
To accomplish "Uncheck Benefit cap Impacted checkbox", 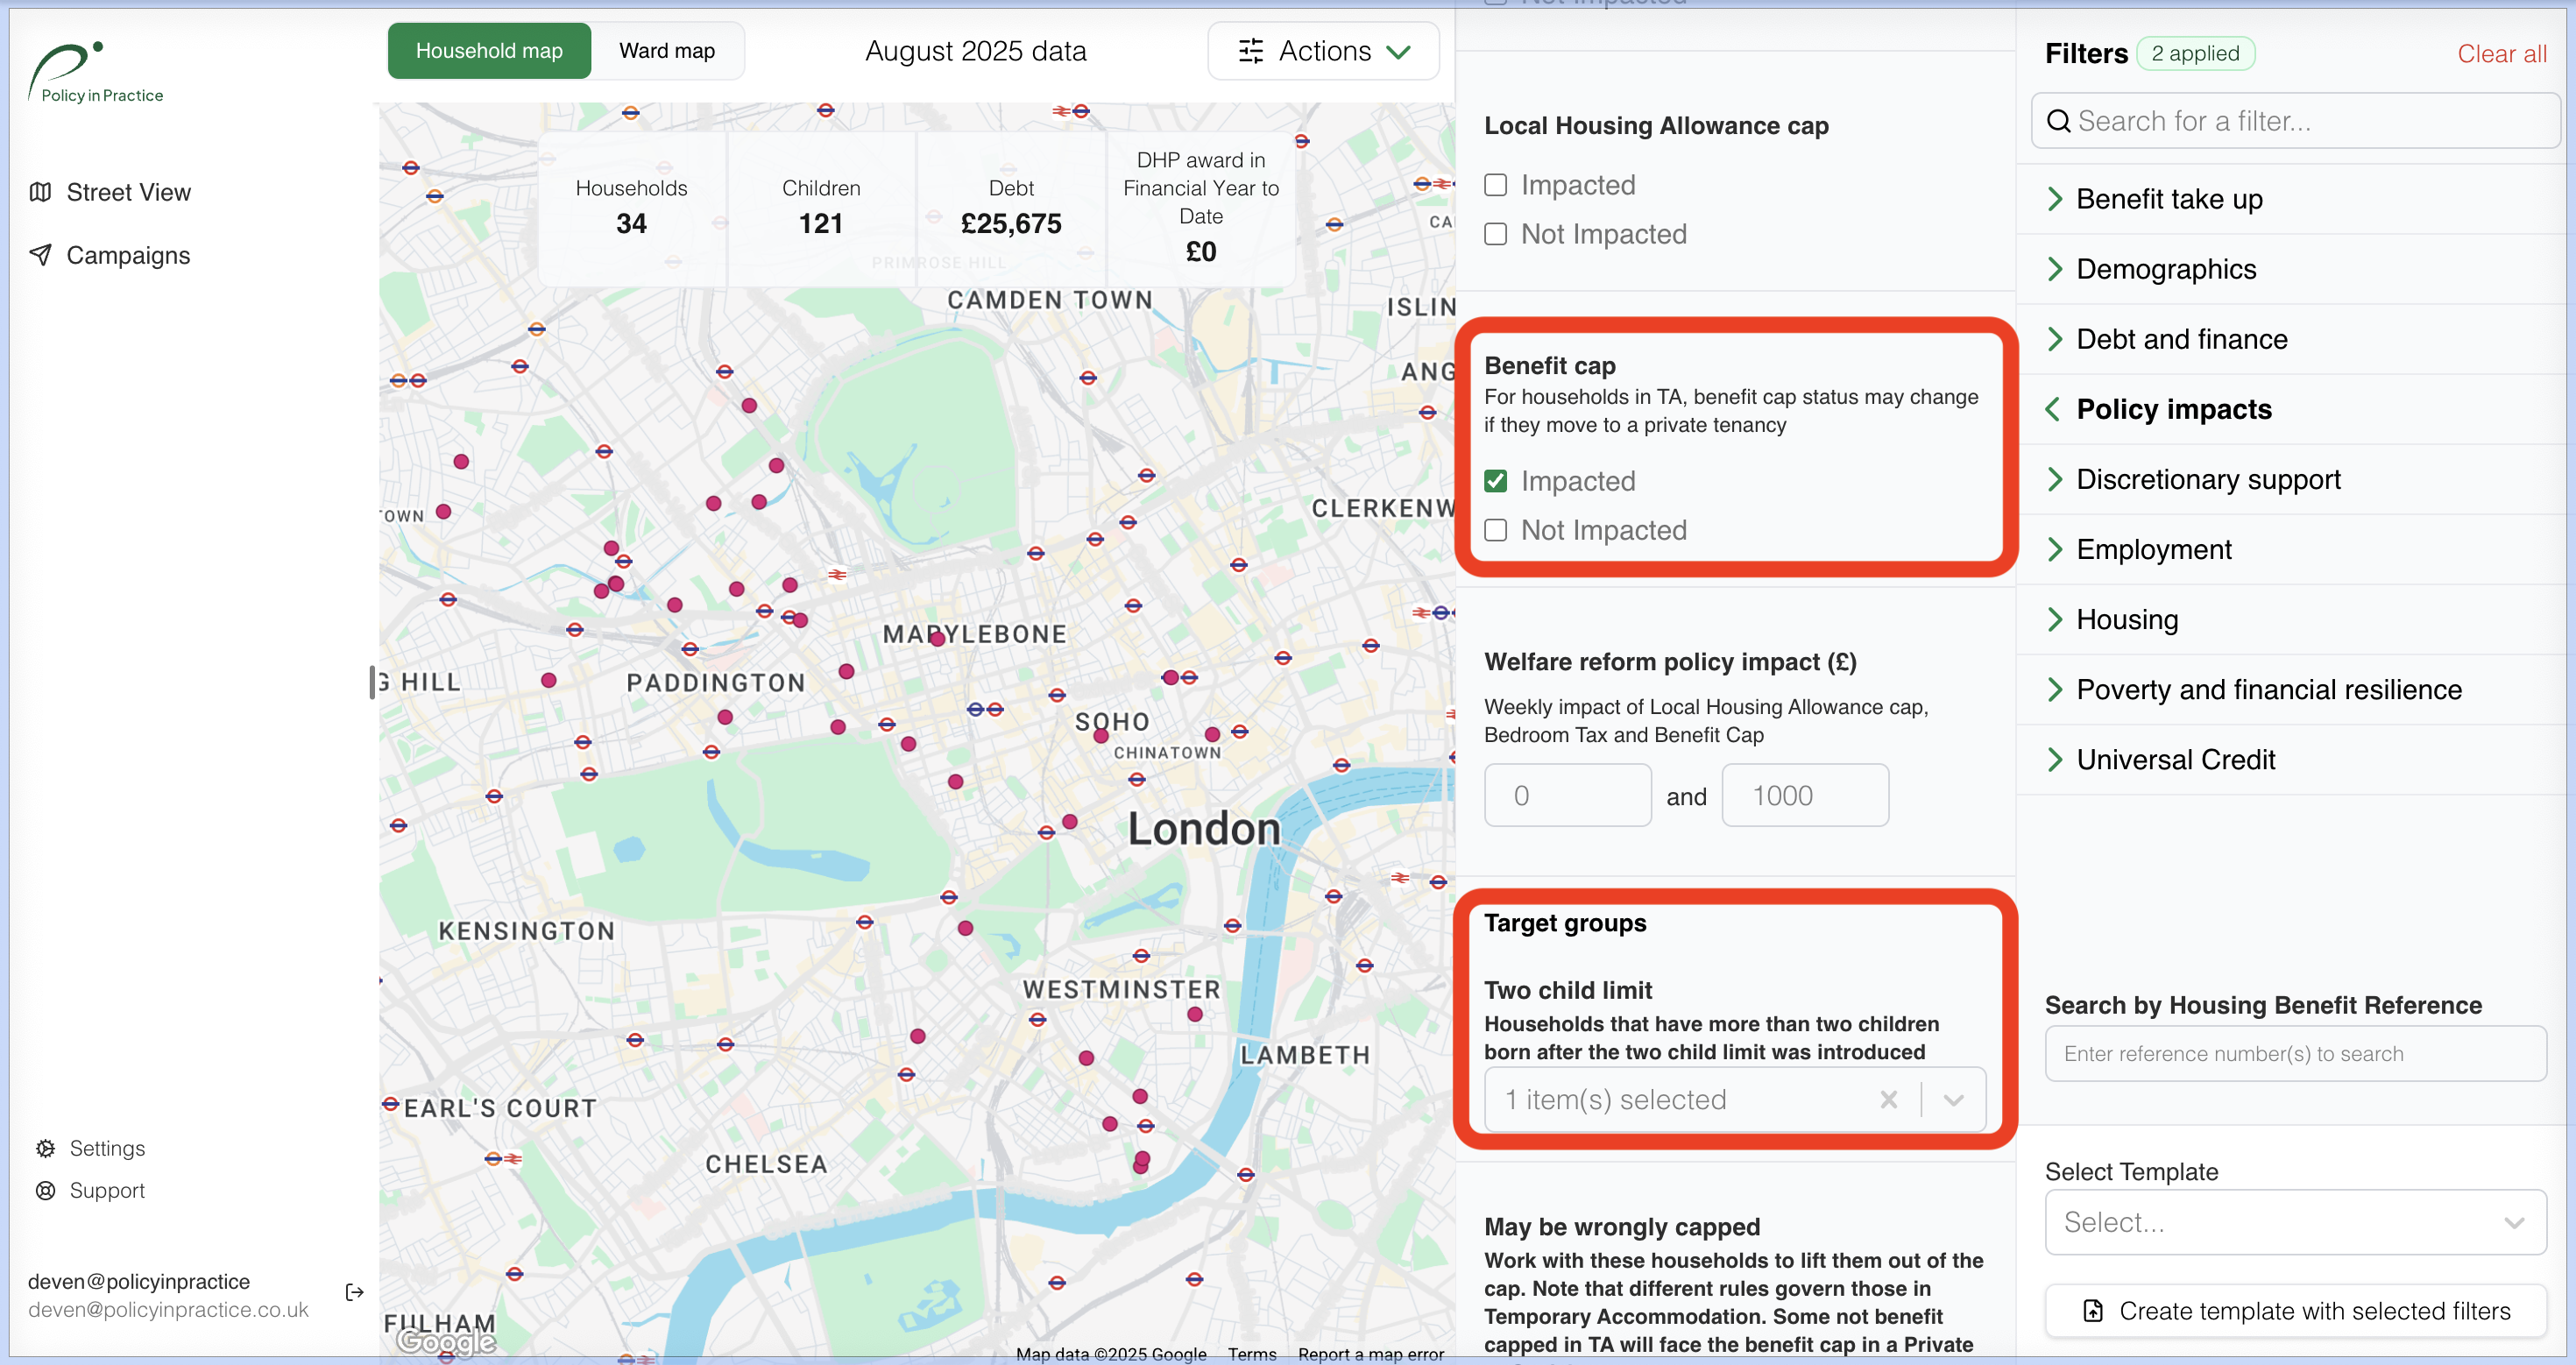I will pyautogui.click(x=1495, y=481).
